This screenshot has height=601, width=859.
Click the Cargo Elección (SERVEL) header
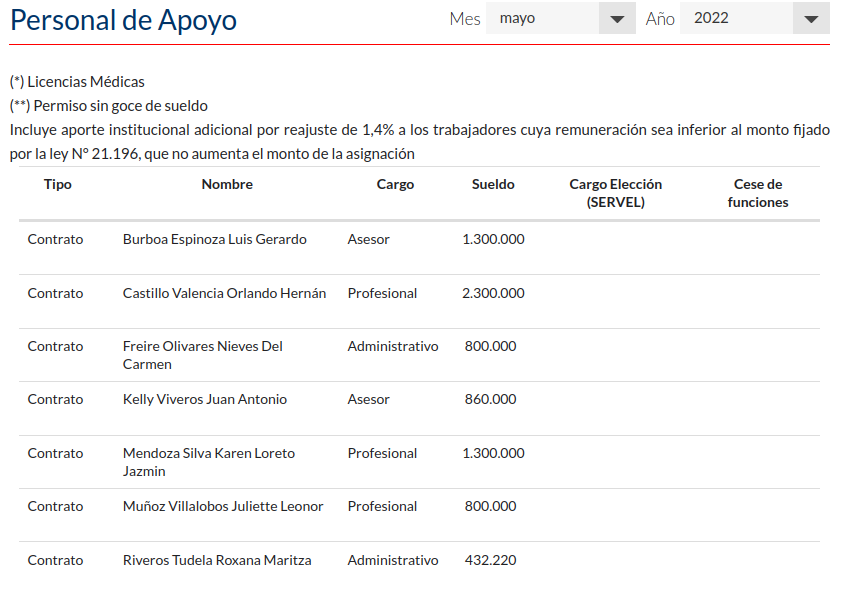[x=615, y=193]
